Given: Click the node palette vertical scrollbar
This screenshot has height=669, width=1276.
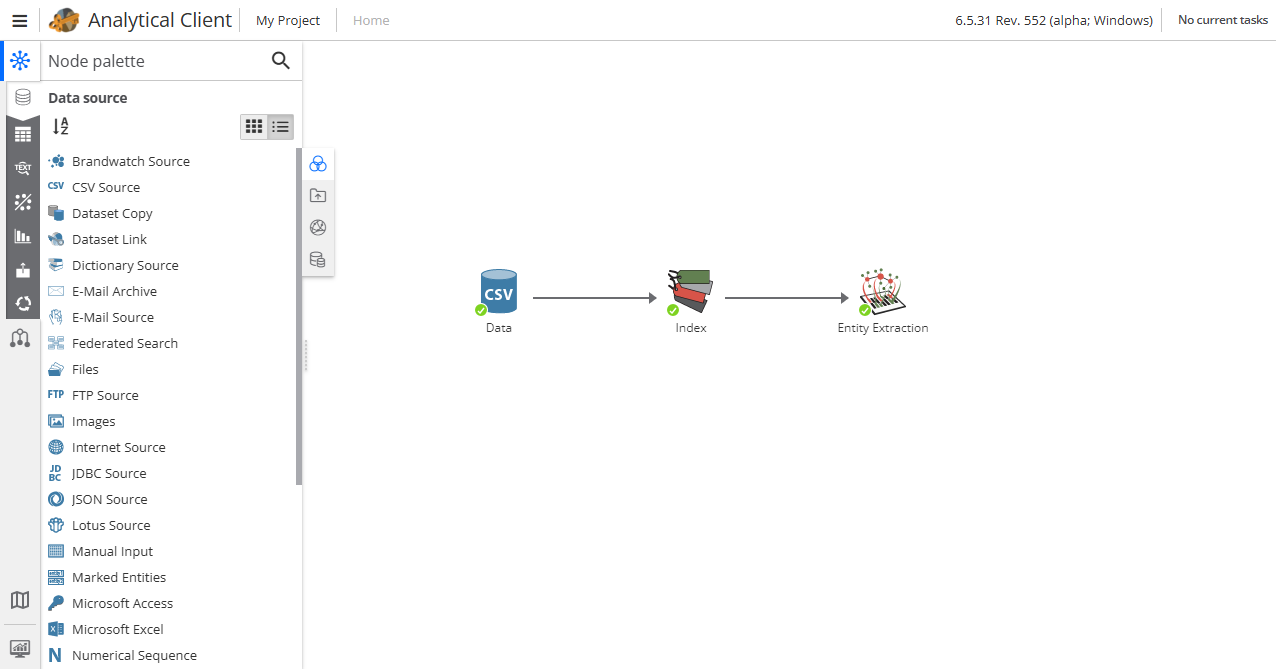Looking at the screenshot, I should [299, 316].
